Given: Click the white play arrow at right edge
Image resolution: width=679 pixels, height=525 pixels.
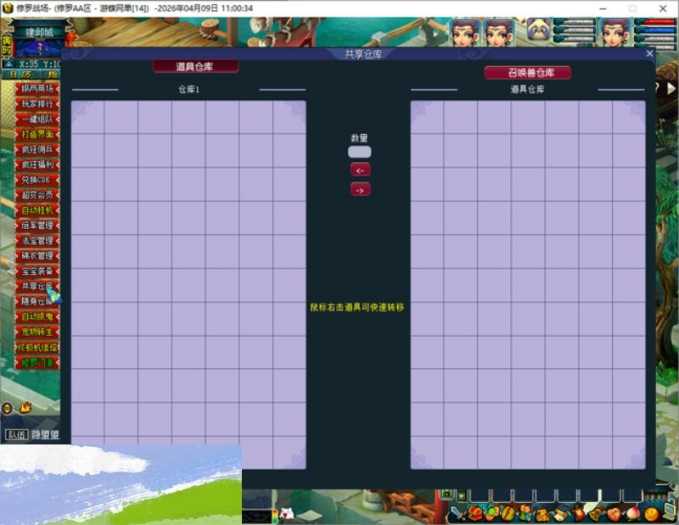Looking at the screenshot, I should [x=671, y=88].
